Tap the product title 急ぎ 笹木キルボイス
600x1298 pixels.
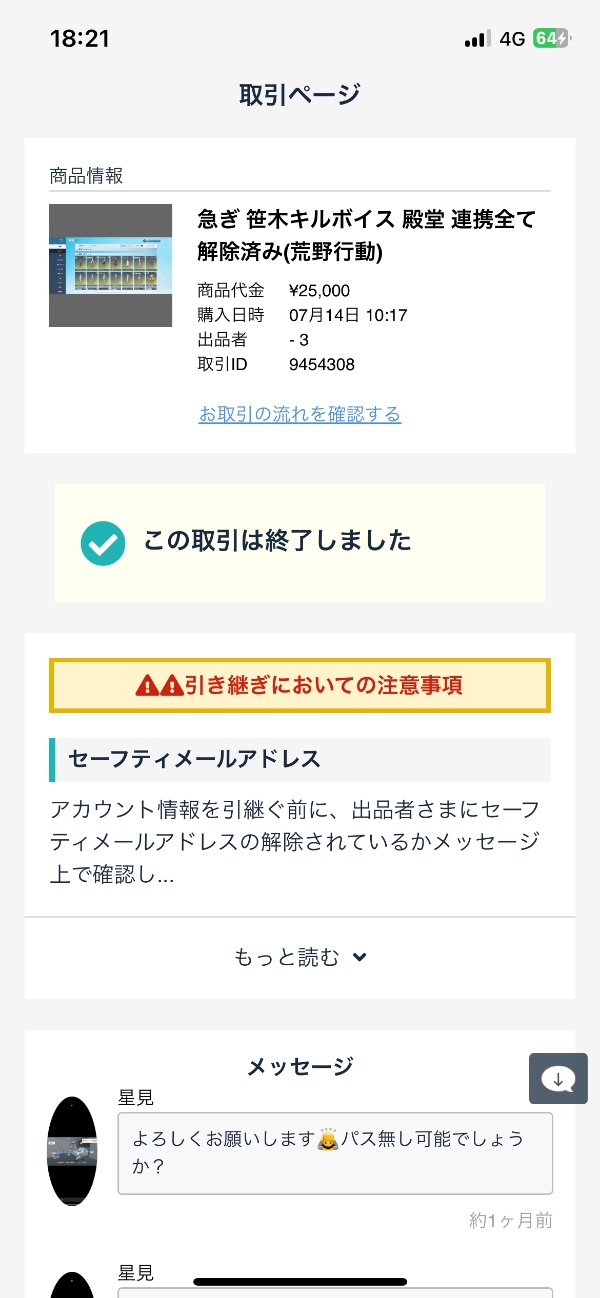(x=367, y=235)
